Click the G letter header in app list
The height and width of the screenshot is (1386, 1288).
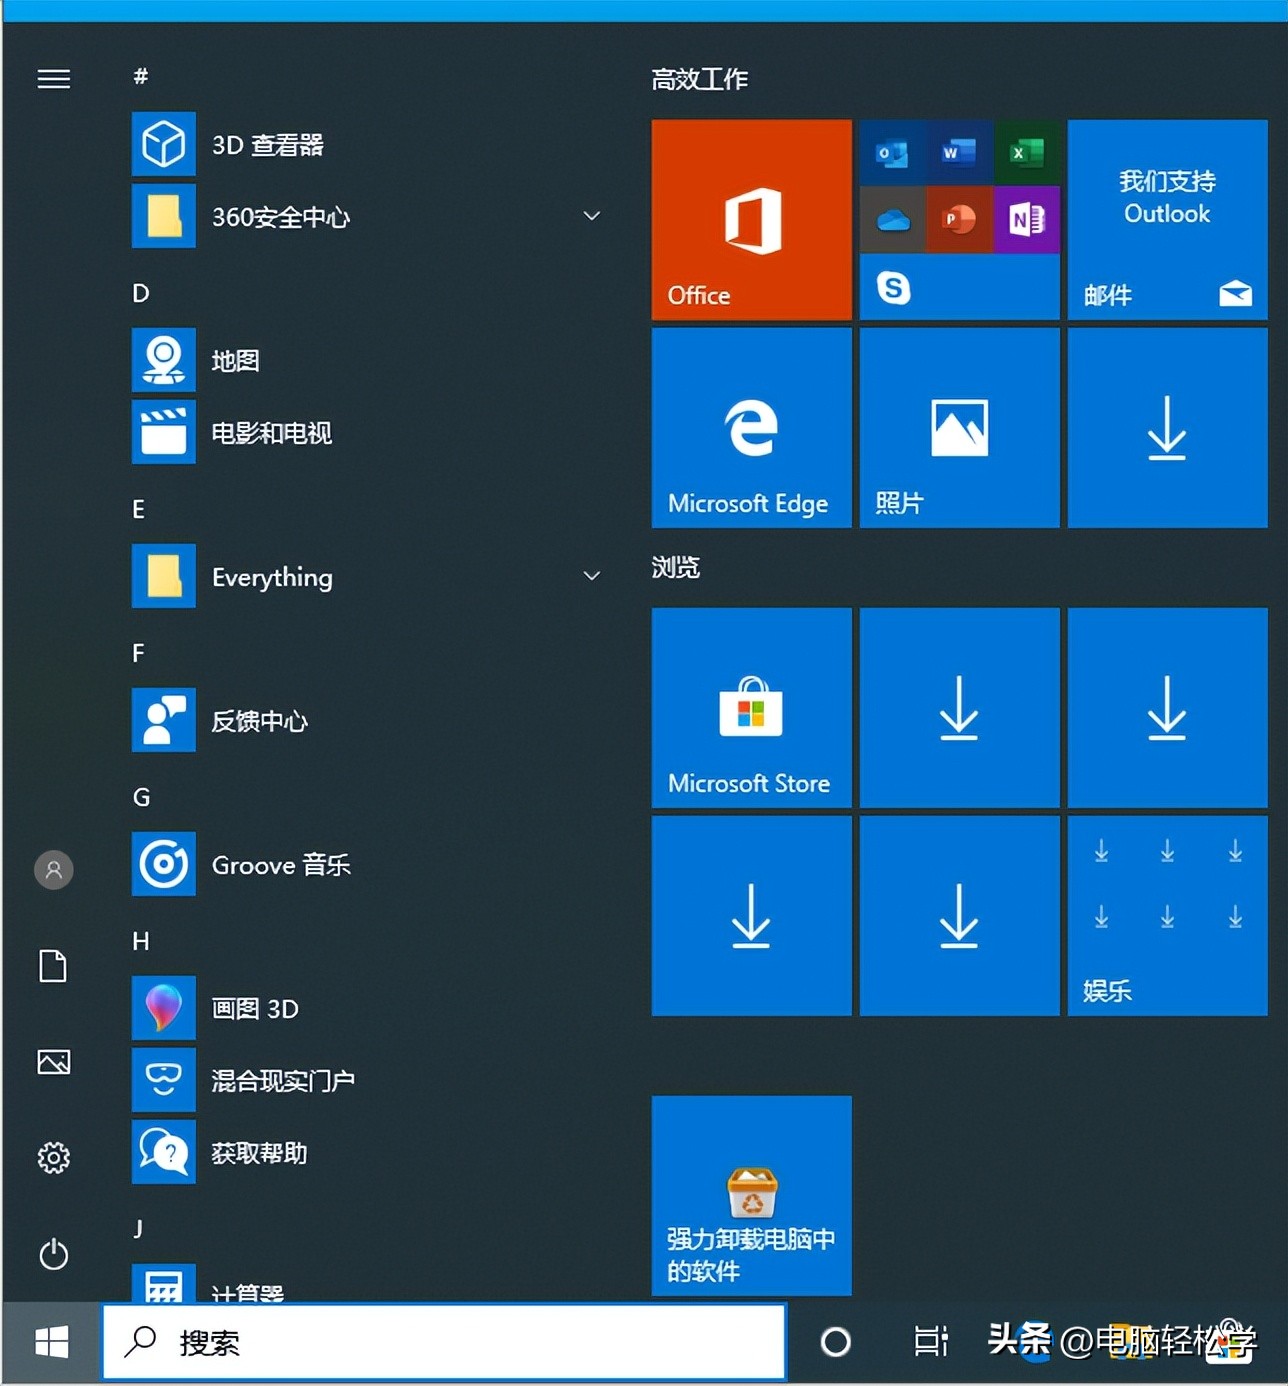[141, 797]
